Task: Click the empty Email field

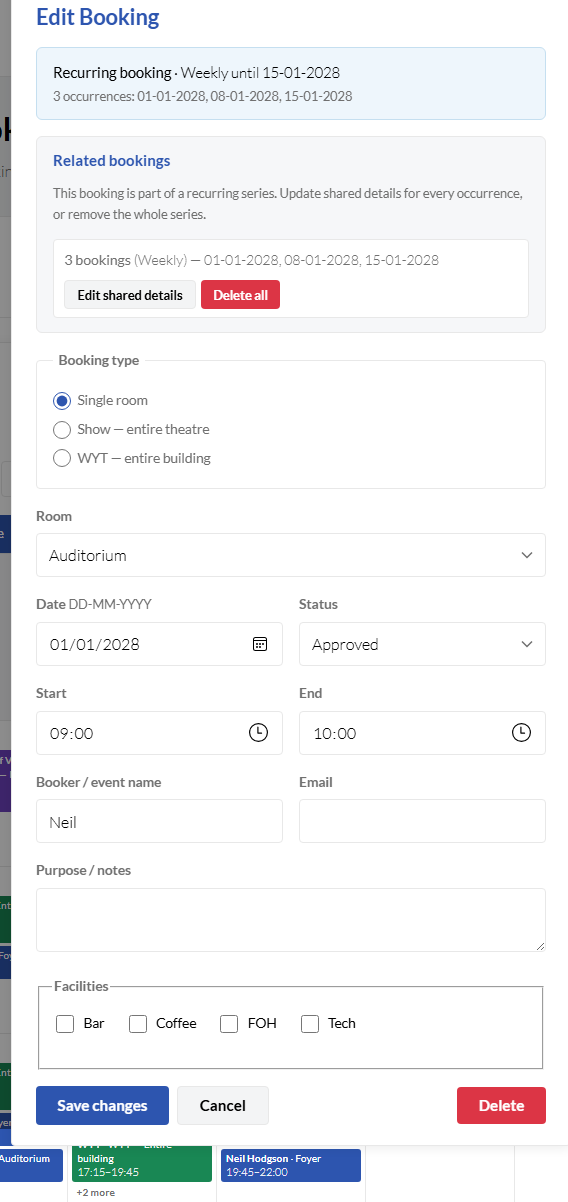Action: 422,821
